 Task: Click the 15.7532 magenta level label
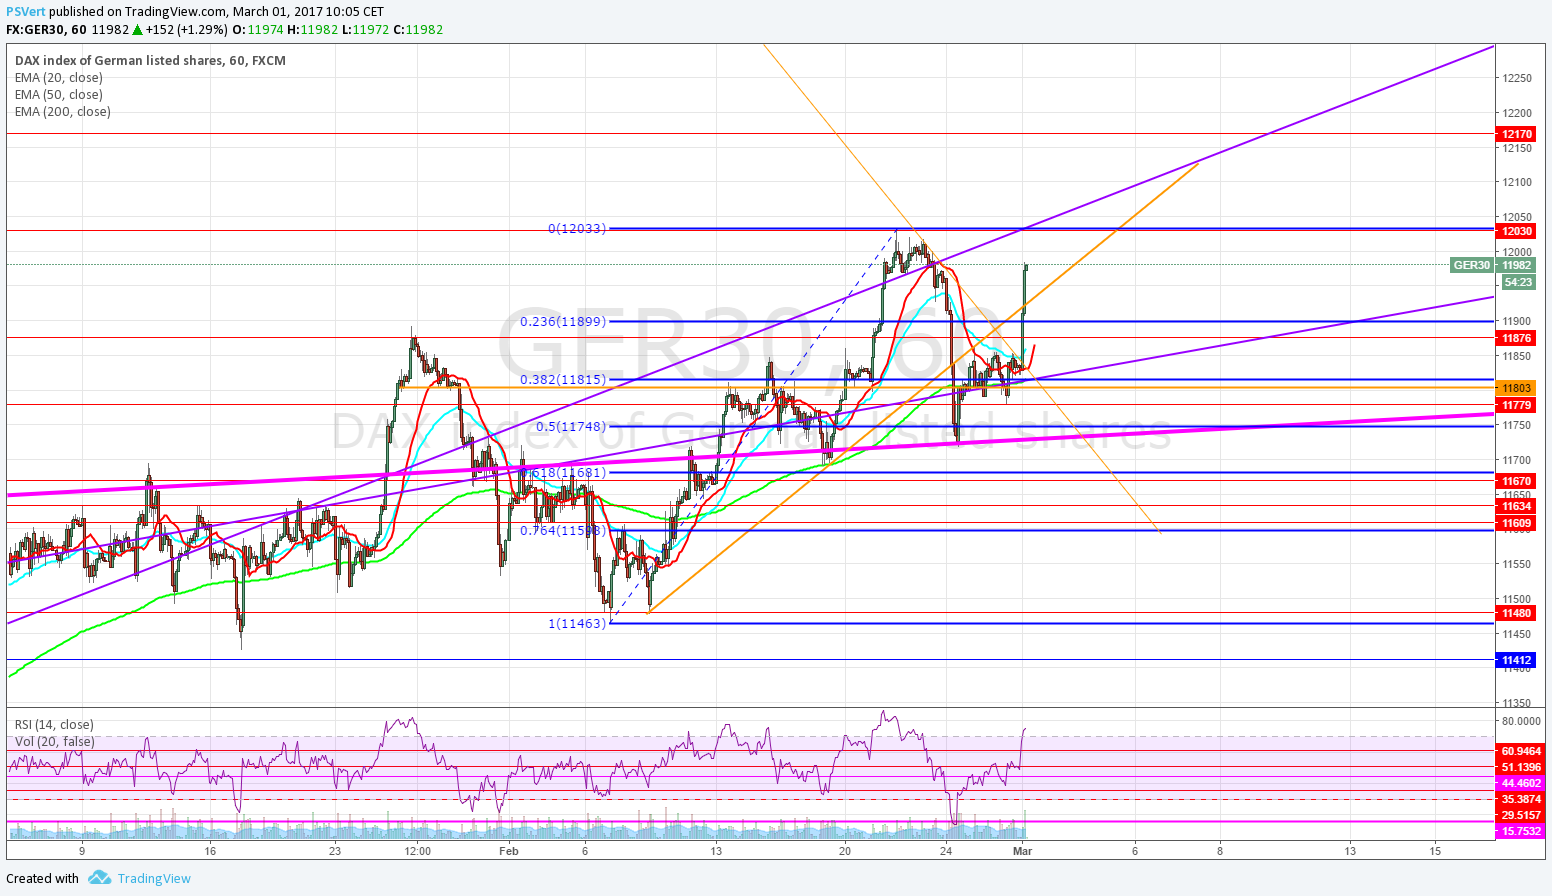1521,831
